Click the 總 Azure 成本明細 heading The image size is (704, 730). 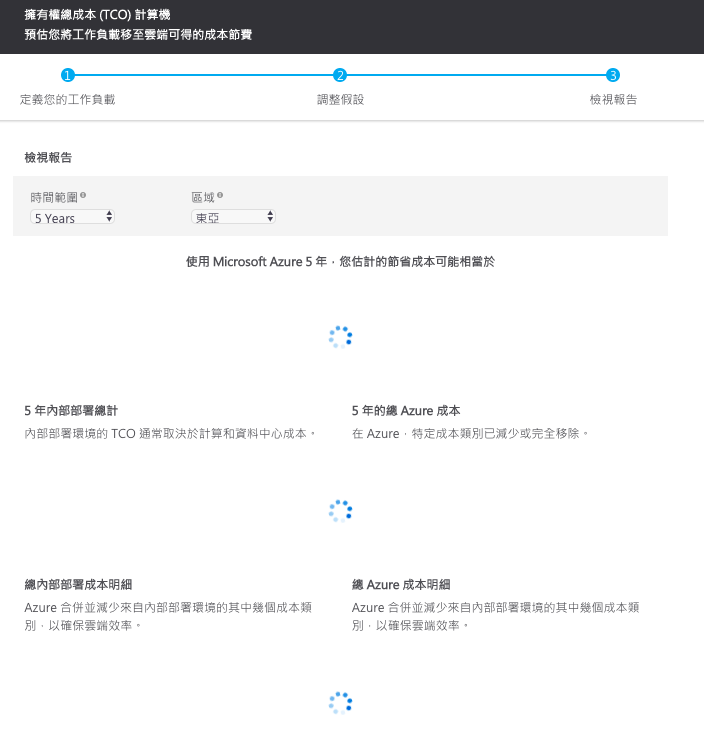pyautogui.click(x=401, y=584)
